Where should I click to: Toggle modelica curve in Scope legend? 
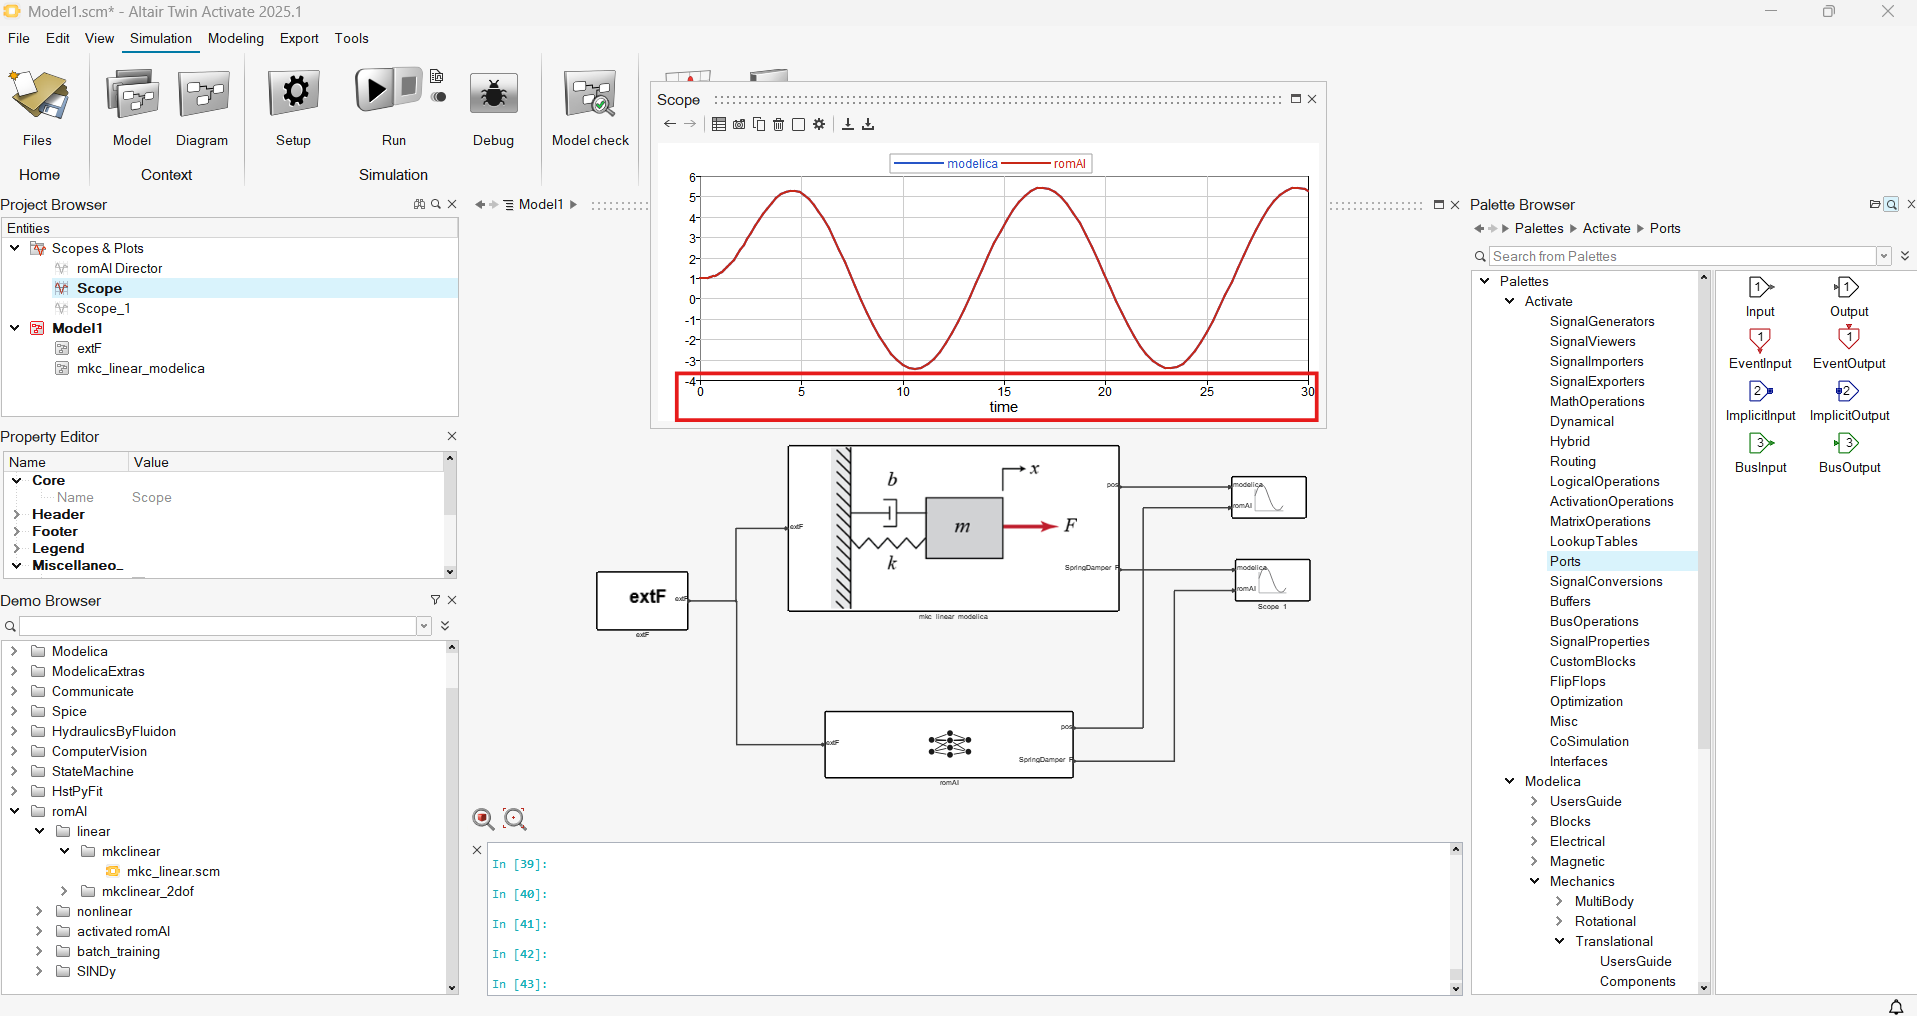(x=945, y=164)
